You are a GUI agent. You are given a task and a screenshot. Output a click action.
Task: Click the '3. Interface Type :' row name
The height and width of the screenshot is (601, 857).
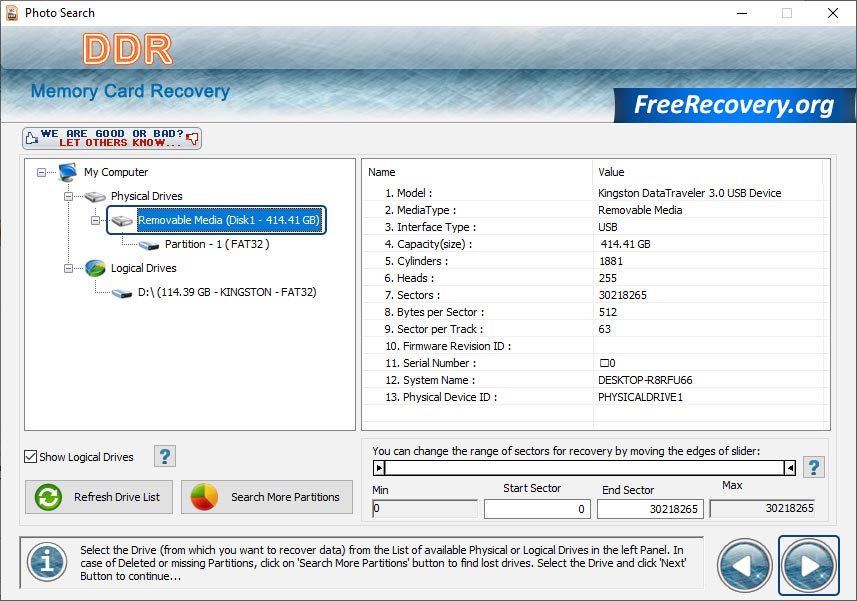click(430, 227)
